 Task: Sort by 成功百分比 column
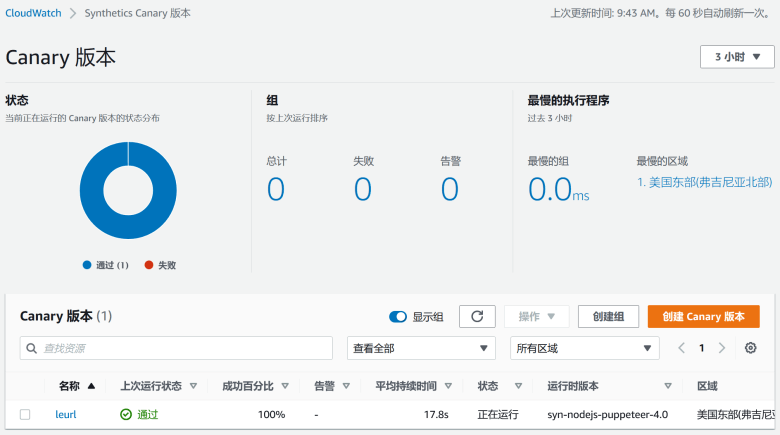click(x=285, y=386)
